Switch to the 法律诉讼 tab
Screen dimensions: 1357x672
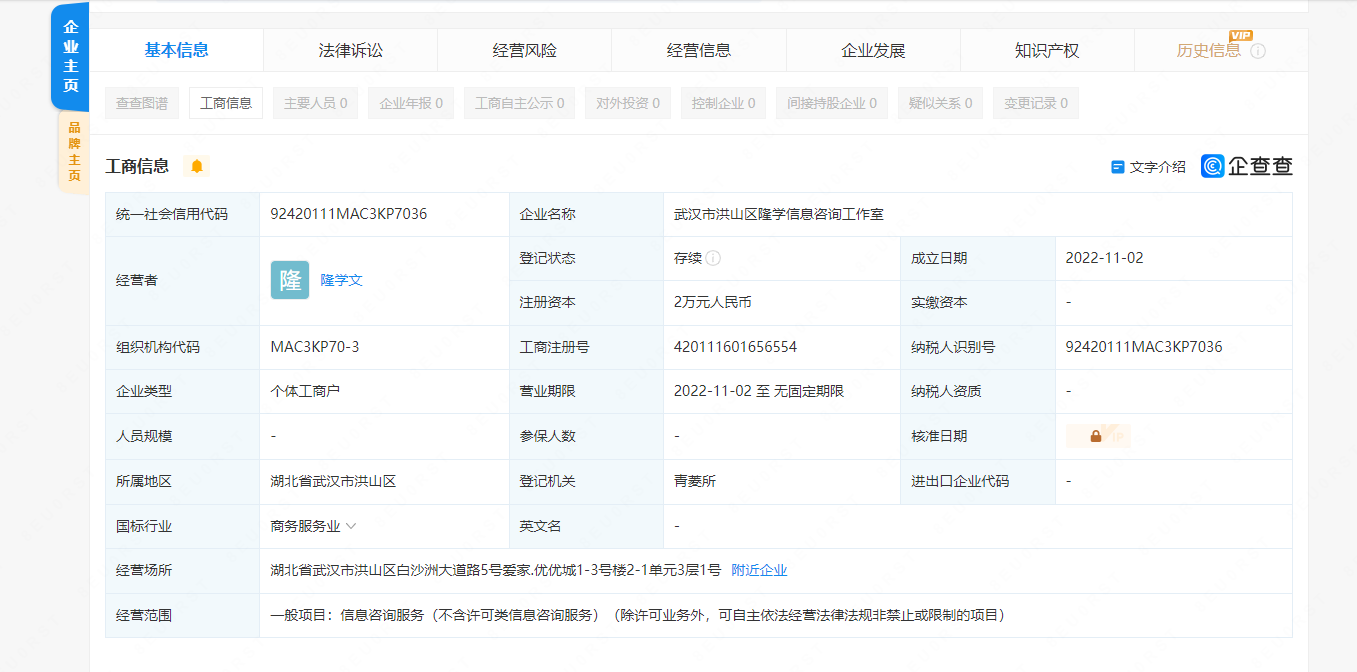click(x=350, y=51)
